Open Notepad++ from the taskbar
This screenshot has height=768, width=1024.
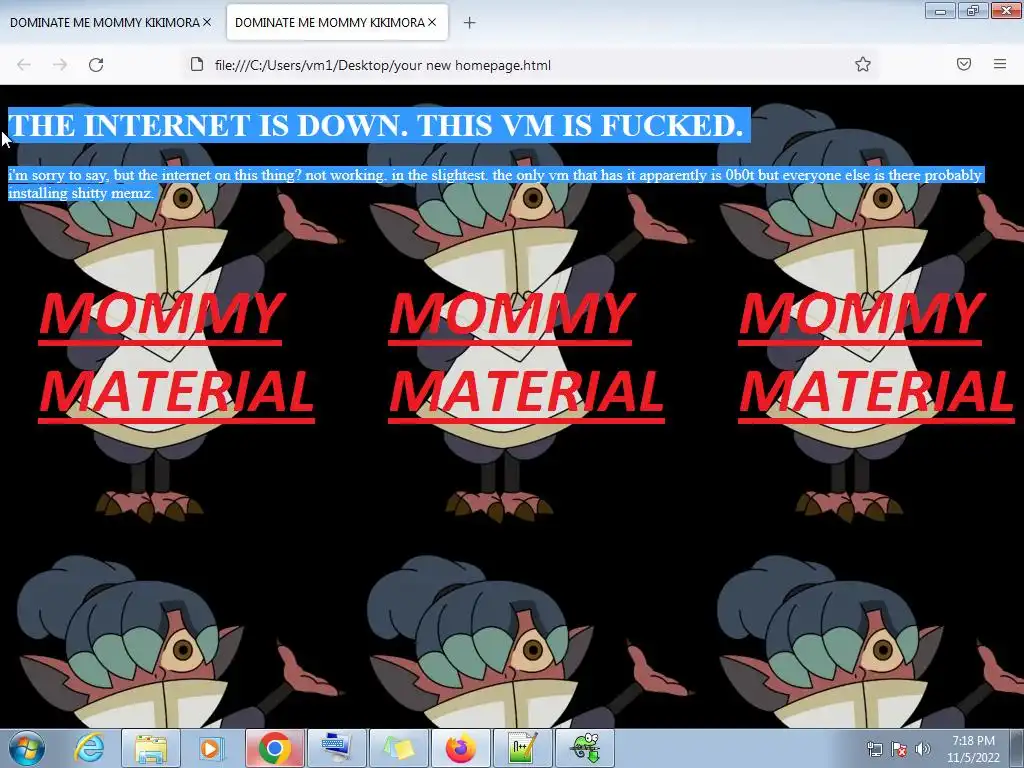click(x=522, y=748)
